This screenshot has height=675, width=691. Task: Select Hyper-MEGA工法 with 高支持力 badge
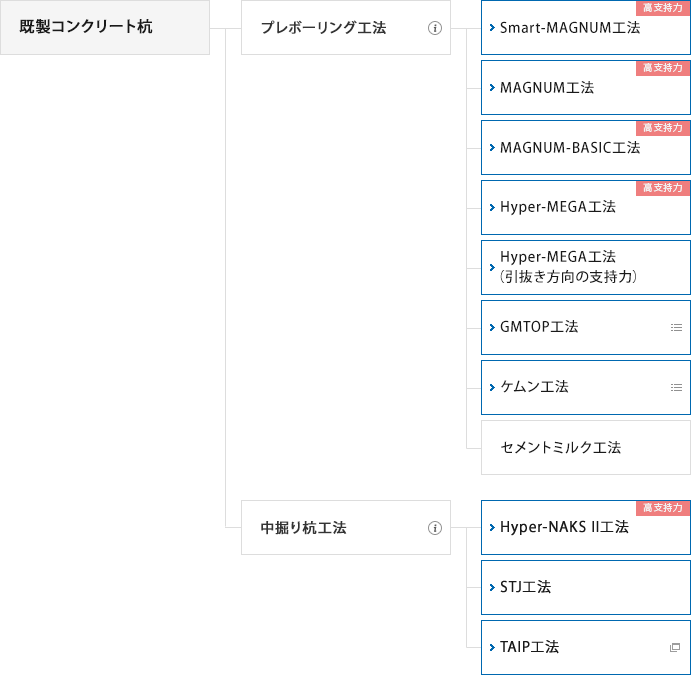pyautogui.click(x=586, y=208)
